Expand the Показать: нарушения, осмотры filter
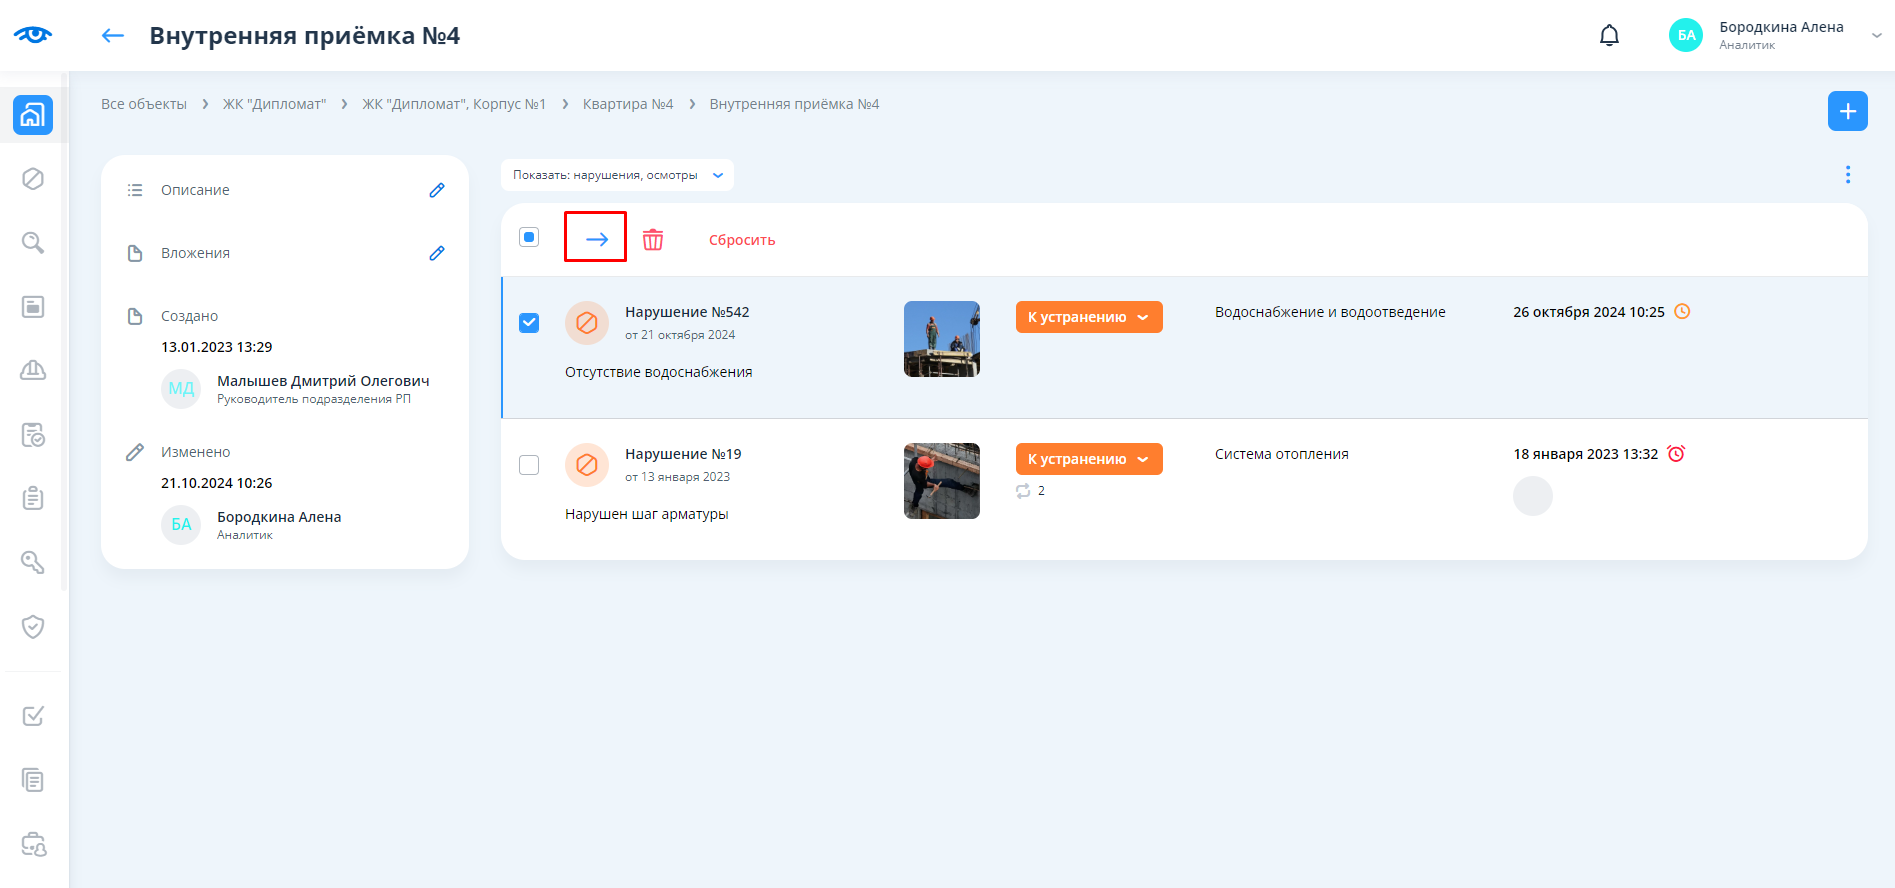This screenshot has width=1895, height=888. pos(617,175)
